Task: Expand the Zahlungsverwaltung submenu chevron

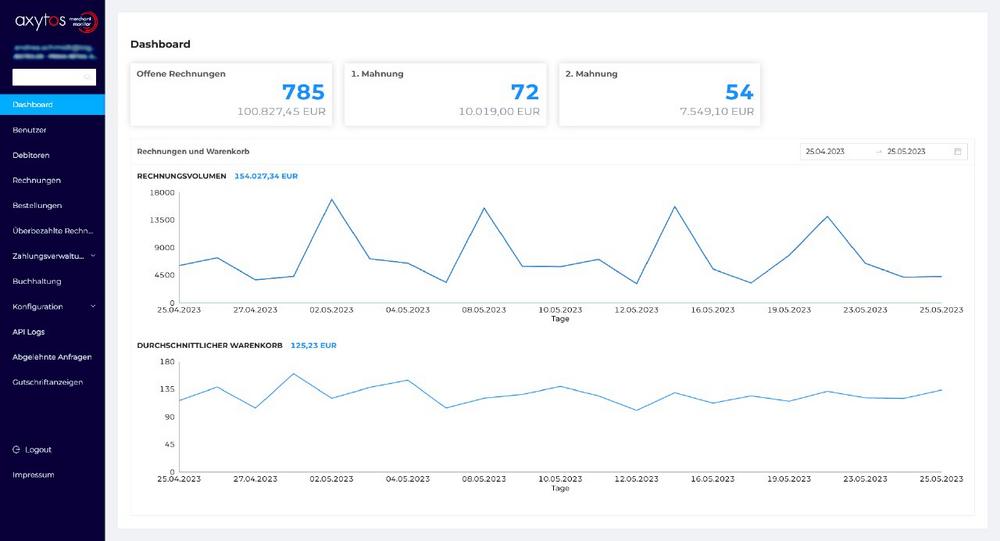Action: point(93,256)
